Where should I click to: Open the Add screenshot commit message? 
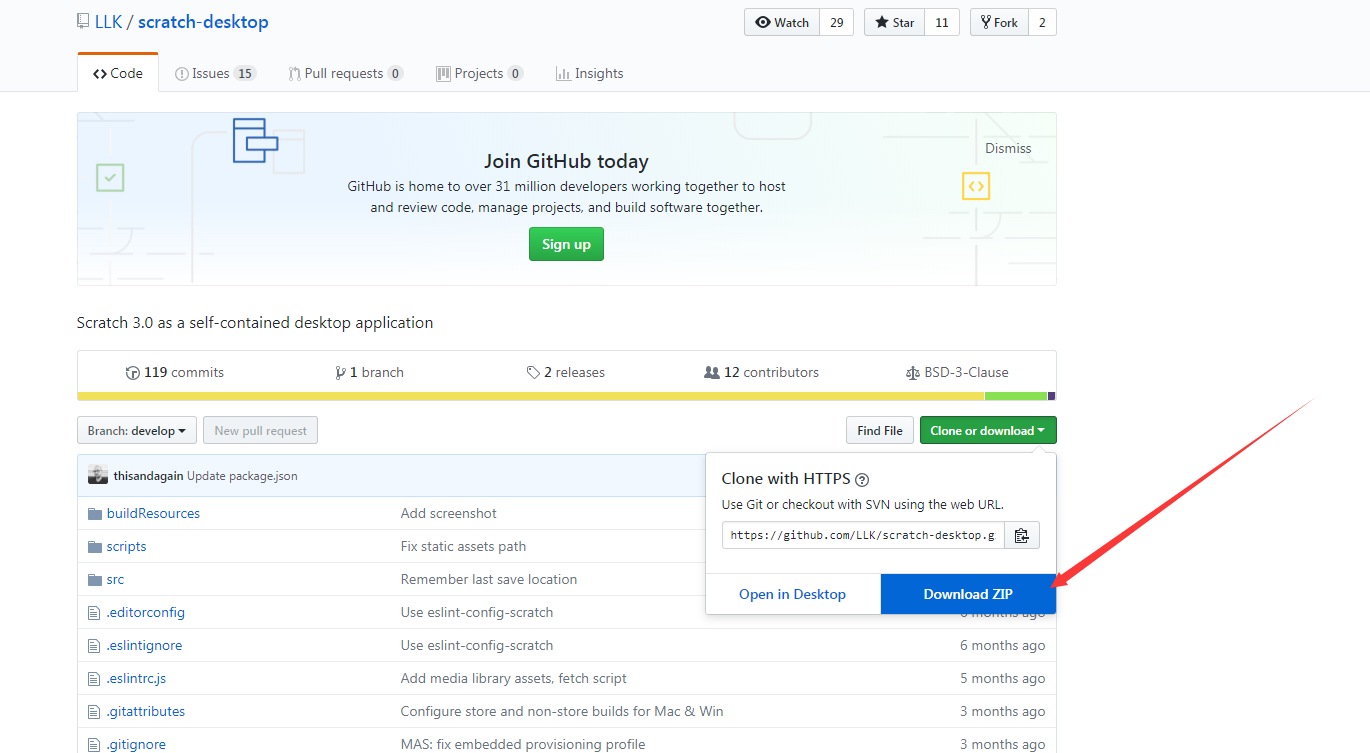(449, 513)
